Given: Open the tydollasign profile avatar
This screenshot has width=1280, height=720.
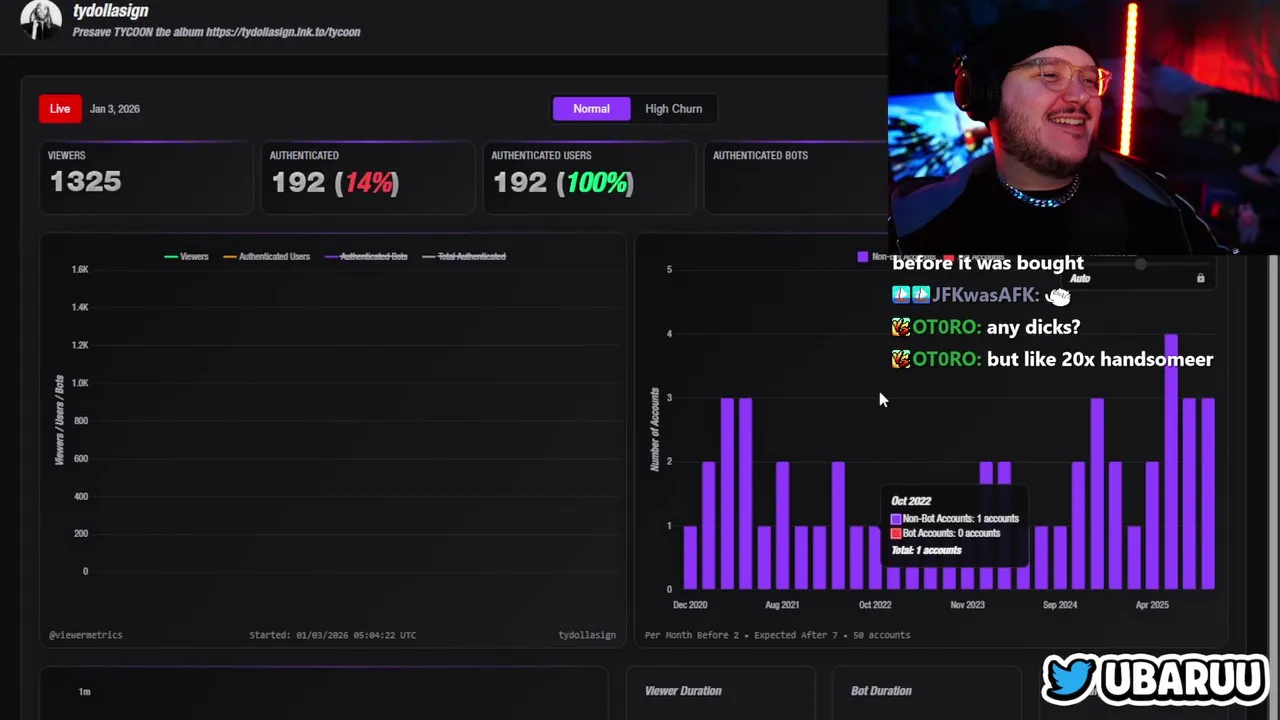Looking at the screenshot, I should [x=41, y=20].
